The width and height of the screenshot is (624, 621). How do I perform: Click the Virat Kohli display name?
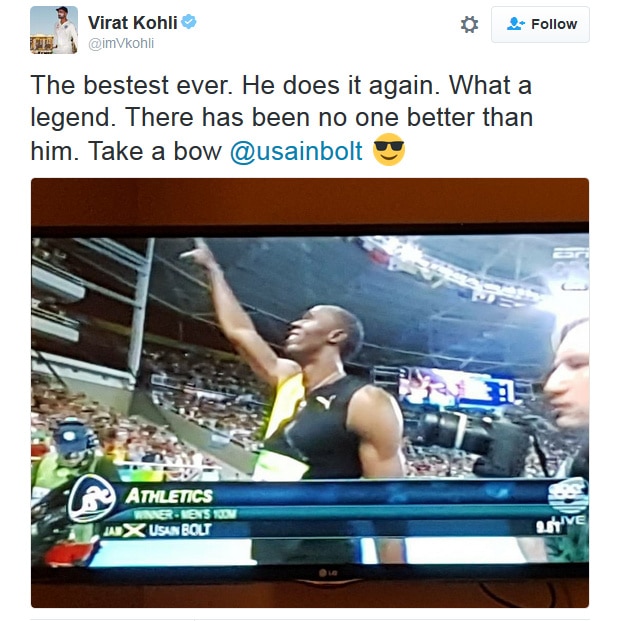[x=133, y=23]
